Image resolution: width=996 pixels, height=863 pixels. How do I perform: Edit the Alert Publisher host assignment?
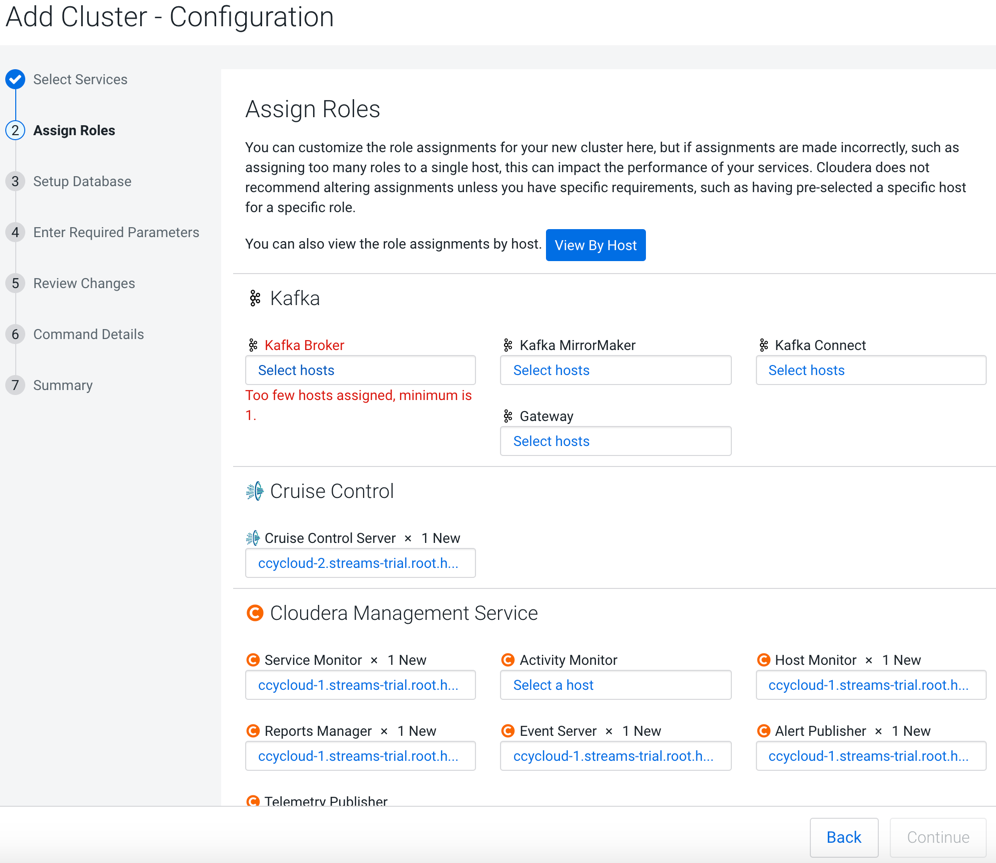[870, 756]
